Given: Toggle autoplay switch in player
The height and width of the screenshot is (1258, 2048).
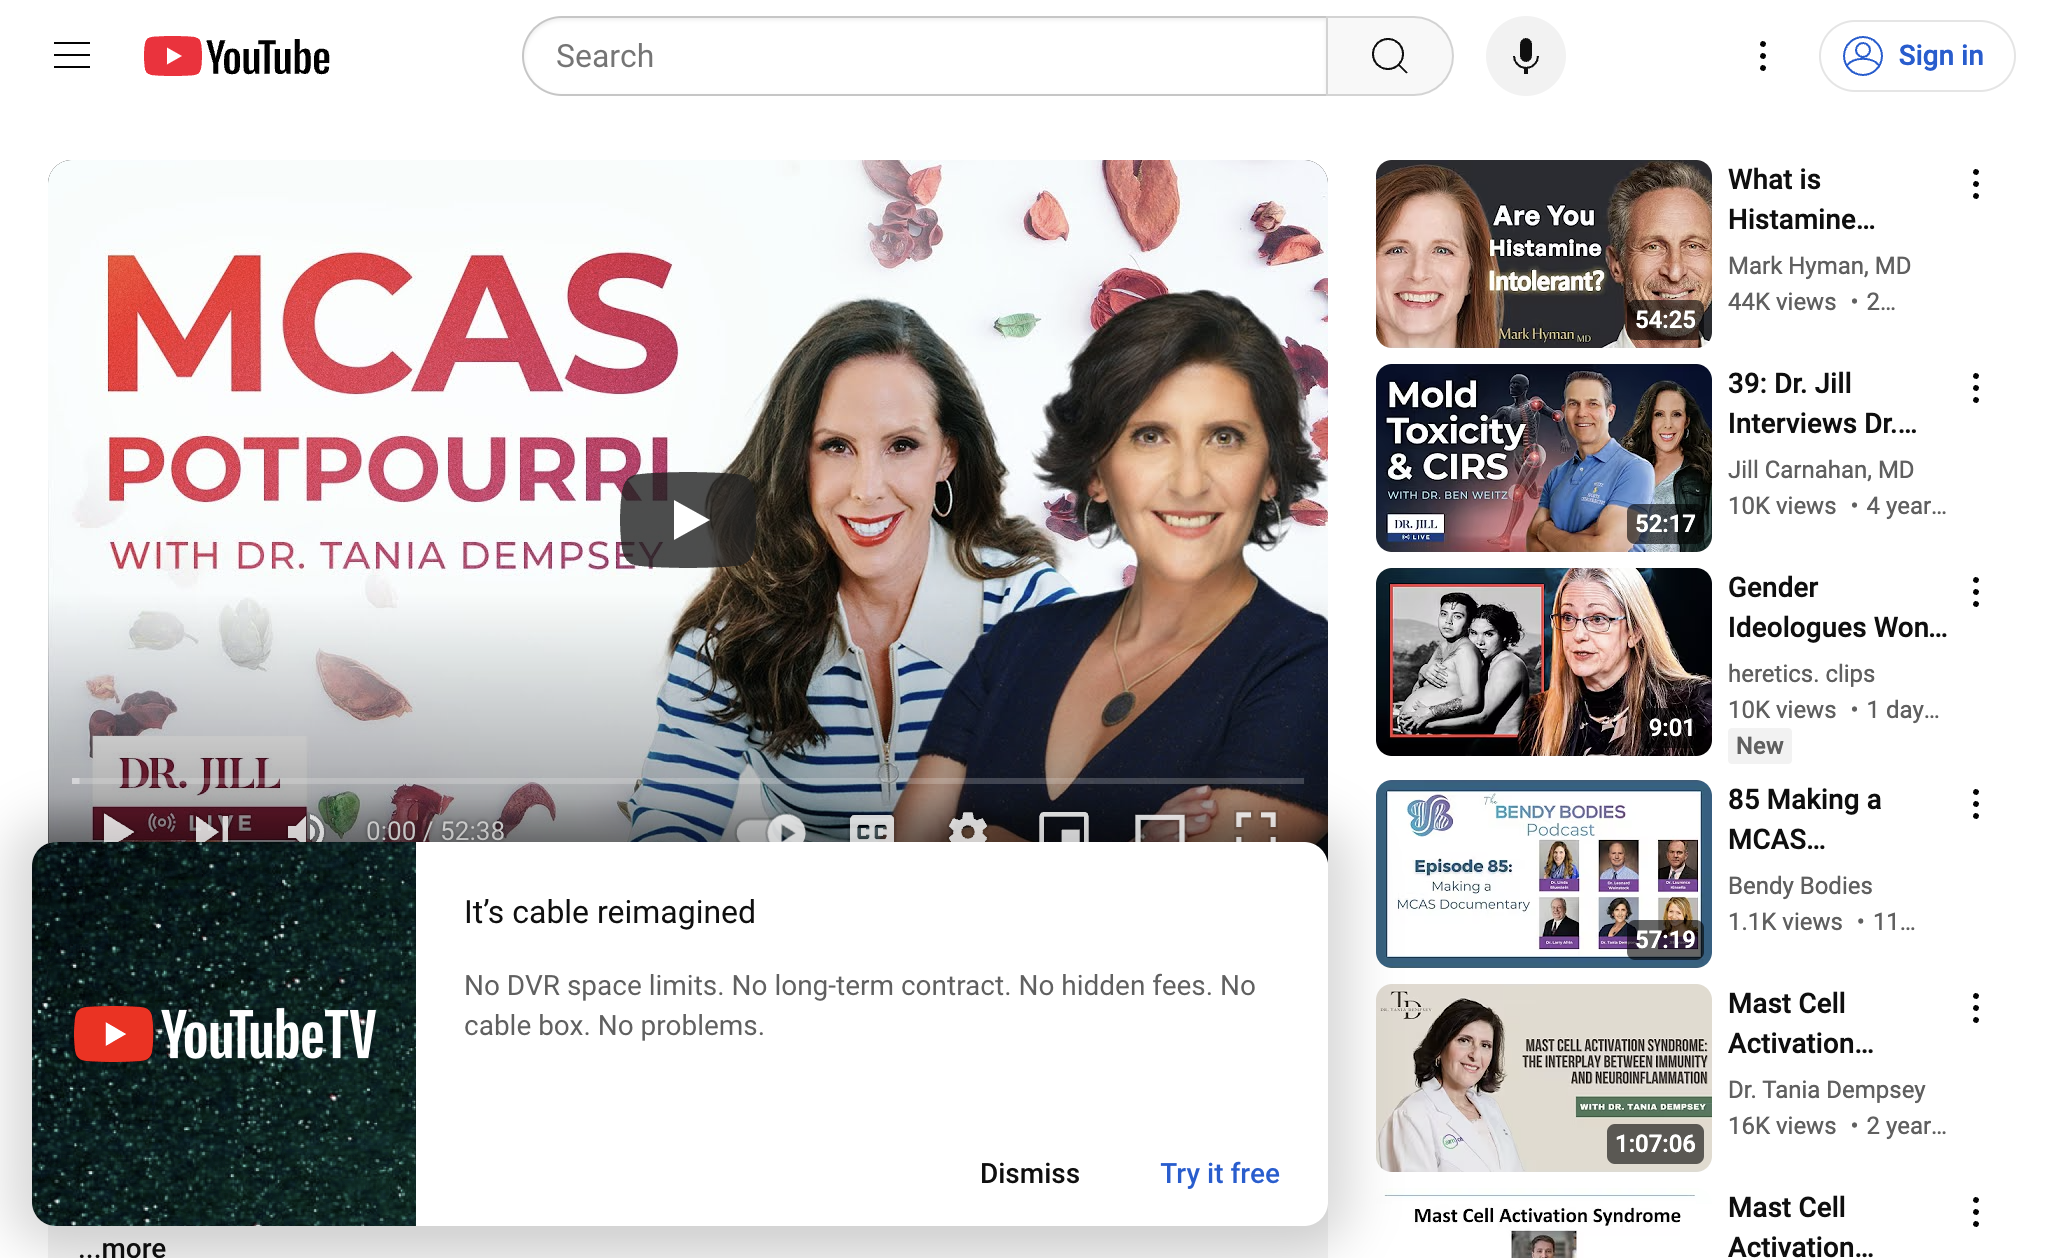Looking at the screenshot, I should point(771,831).
